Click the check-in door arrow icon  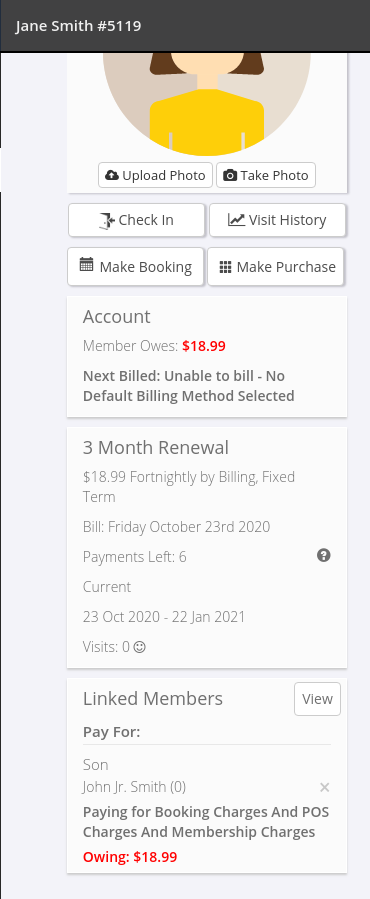[x=107, y=220]
